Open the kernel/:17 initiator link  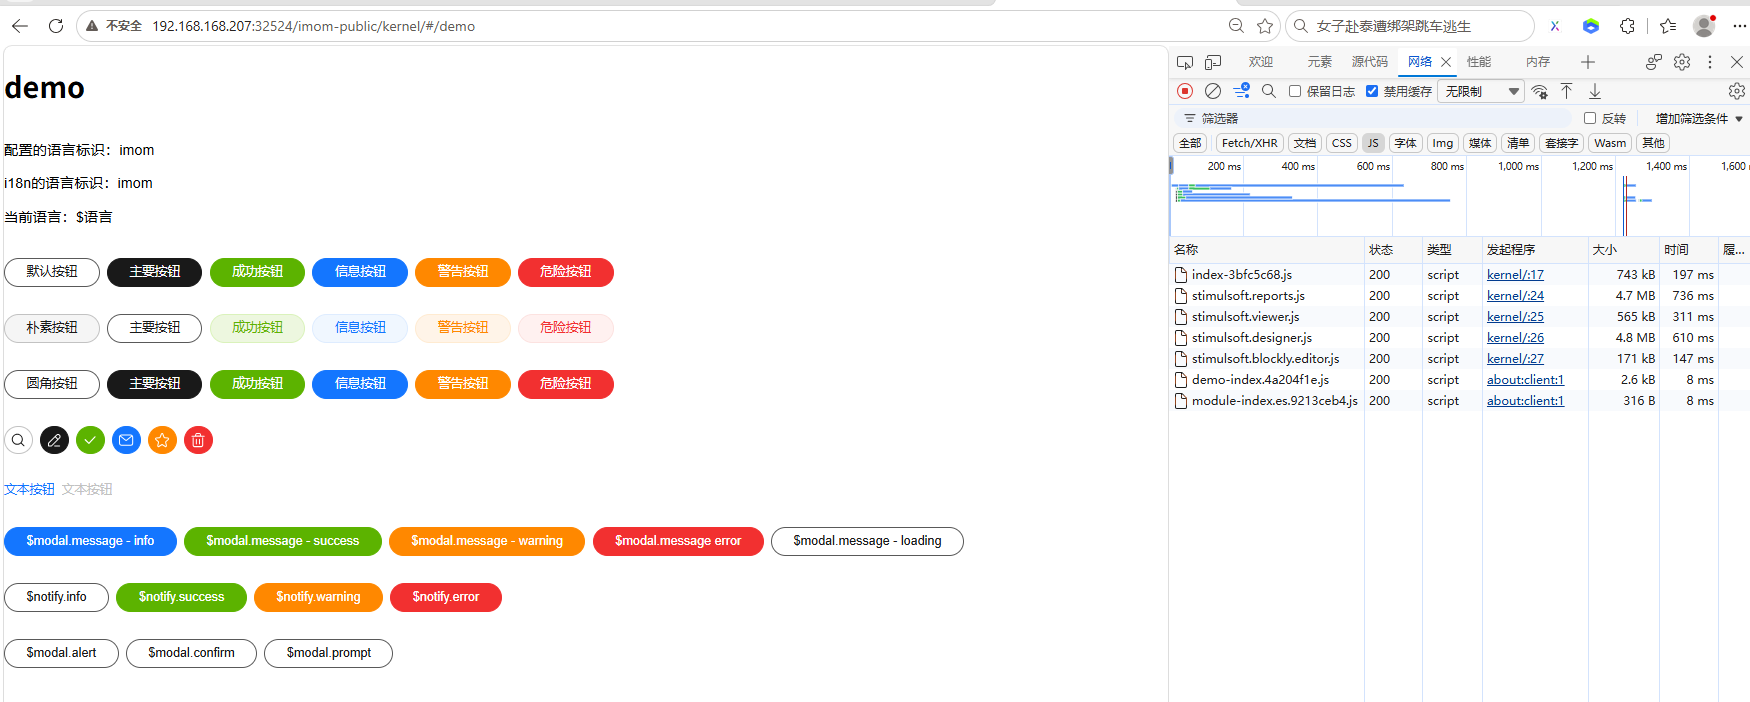pyautogui.click(x=1515, y=275)
